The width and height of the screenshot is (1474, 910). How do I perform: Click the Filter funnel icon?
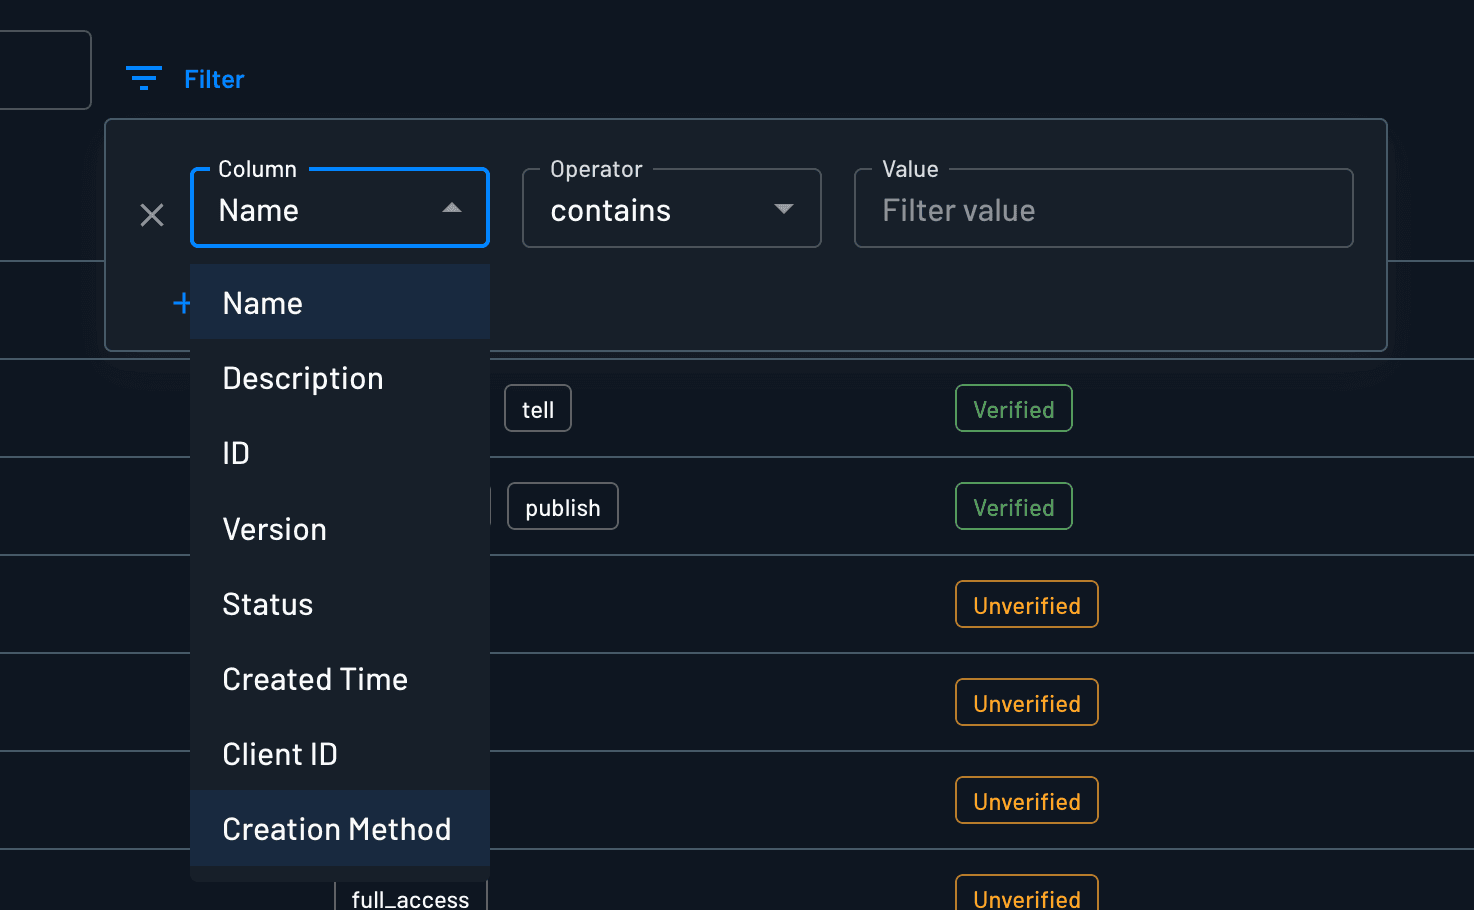(143, 78)
